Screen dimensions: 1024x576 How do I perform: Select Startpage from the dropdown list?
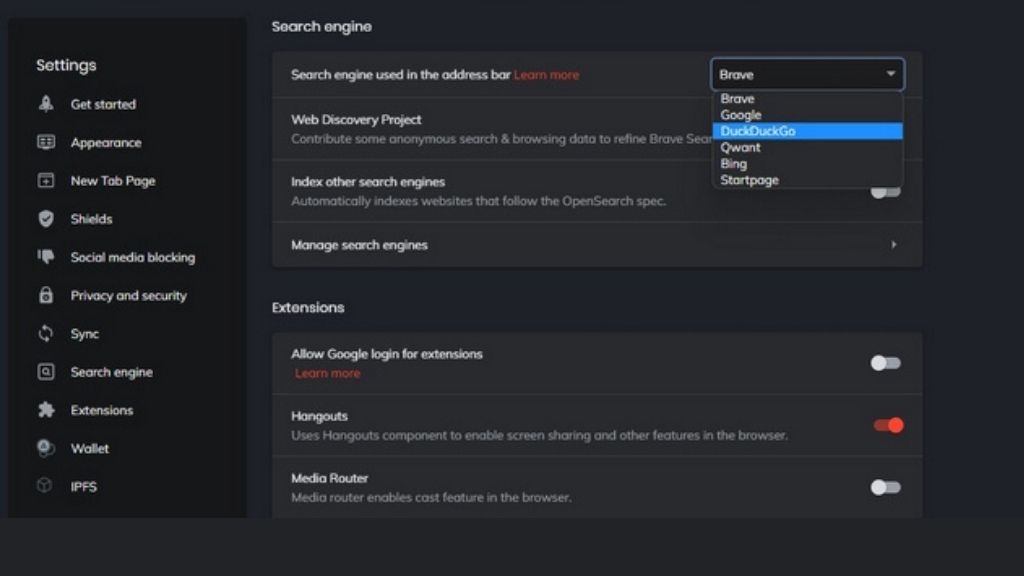point(807,180)
